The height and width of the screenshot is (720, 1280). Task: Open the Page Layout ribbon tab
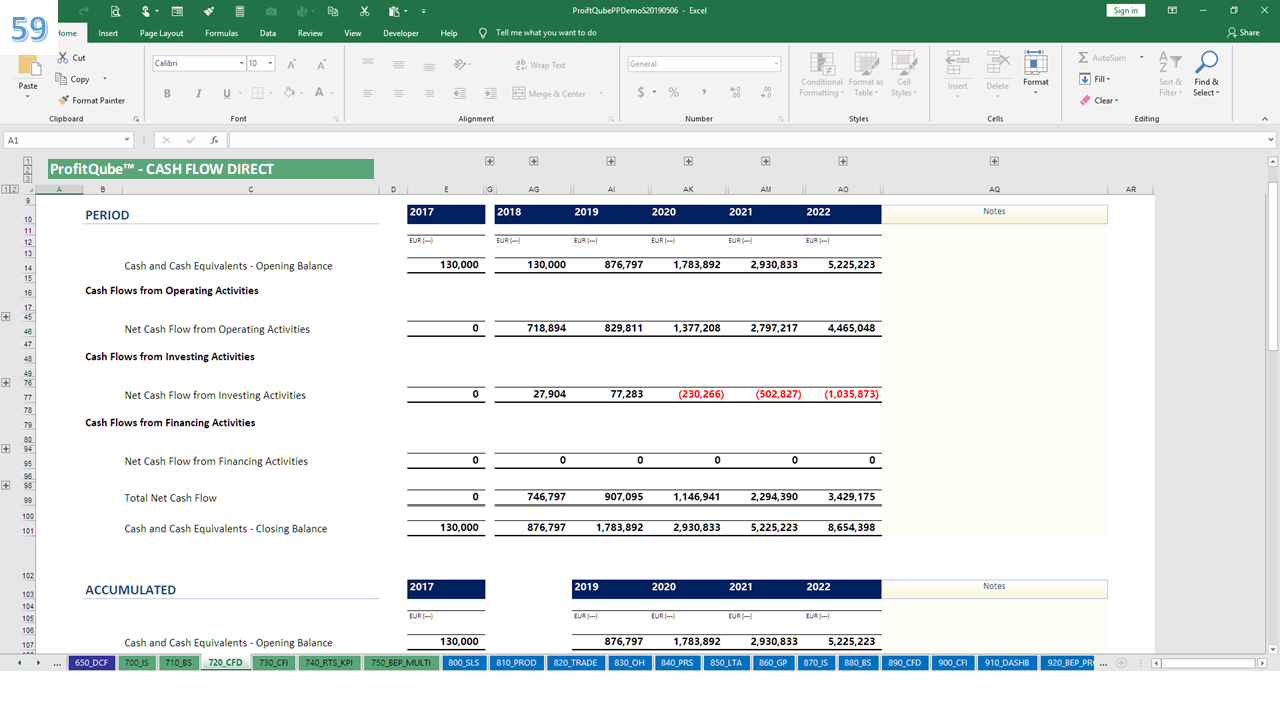(x=161, y=33)
